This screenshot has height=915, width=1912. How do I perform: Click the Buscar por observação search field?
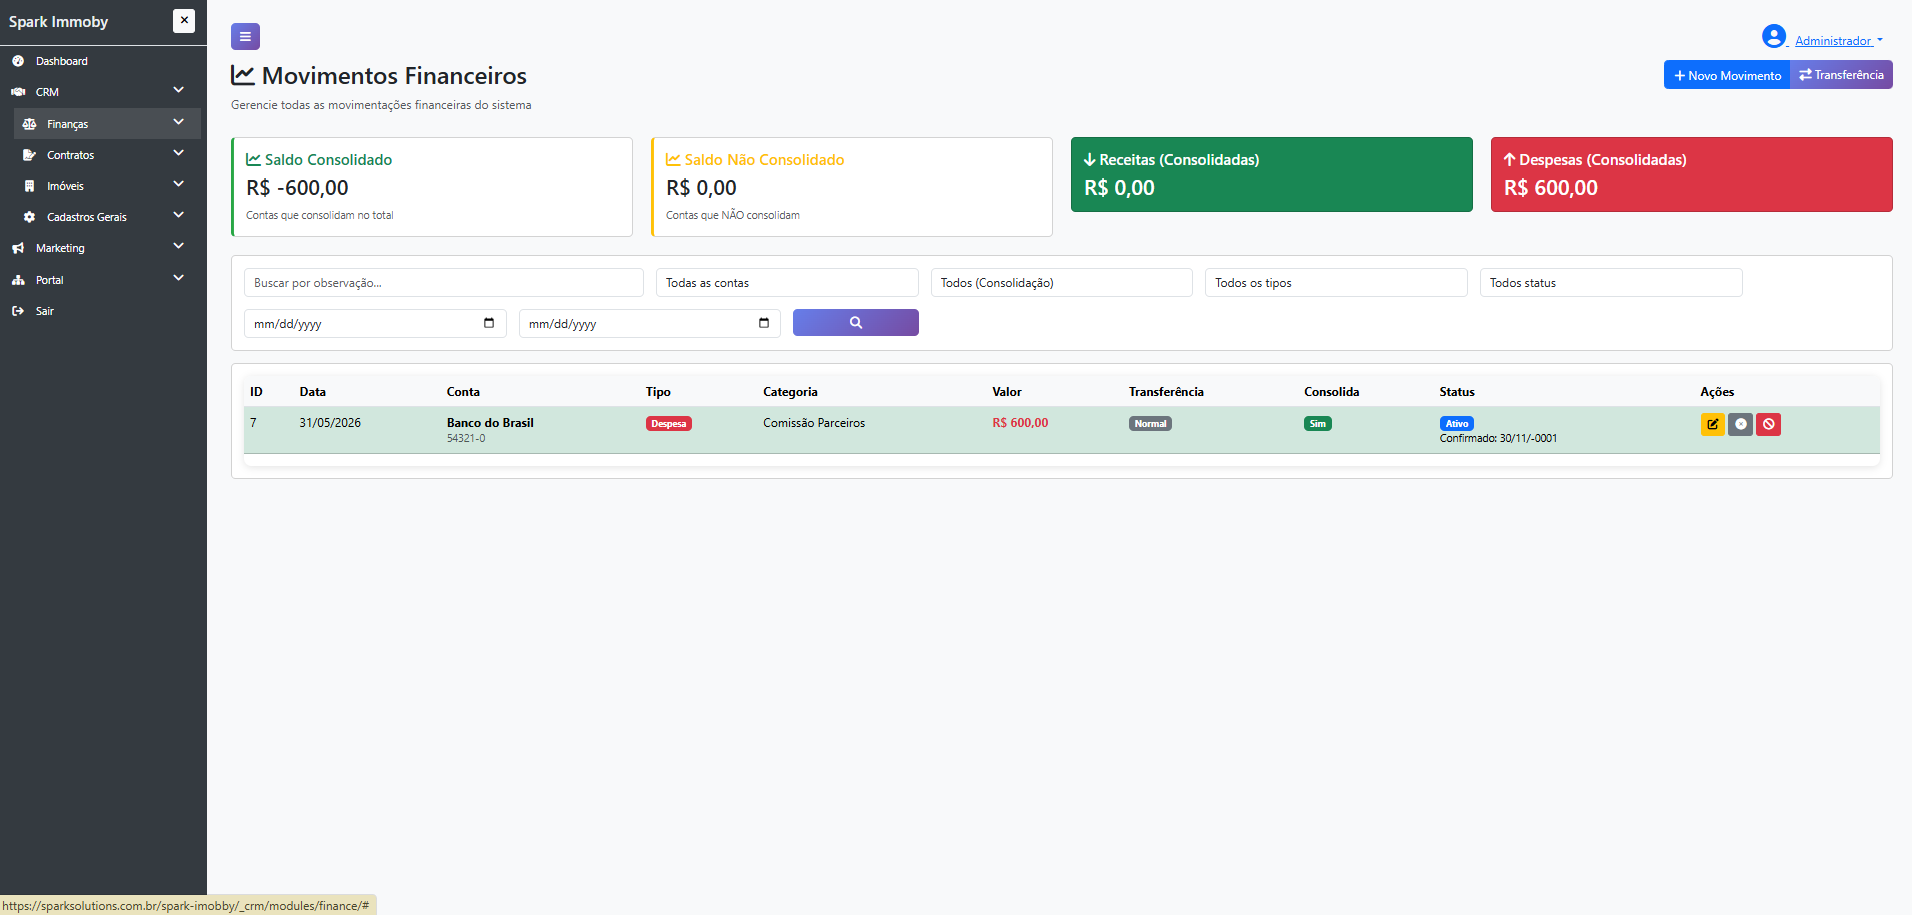[x=444, y=283]
